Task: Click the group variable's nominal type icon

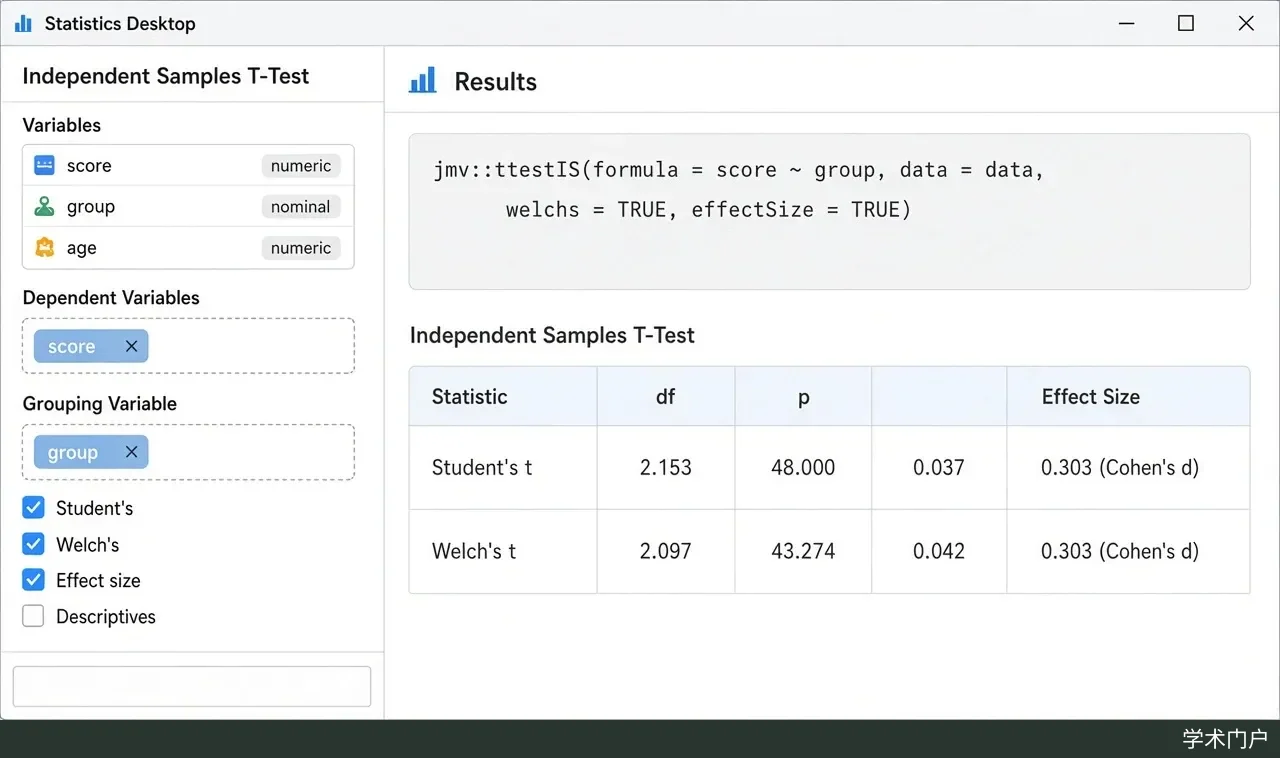Action: click(x=44, y=207)
